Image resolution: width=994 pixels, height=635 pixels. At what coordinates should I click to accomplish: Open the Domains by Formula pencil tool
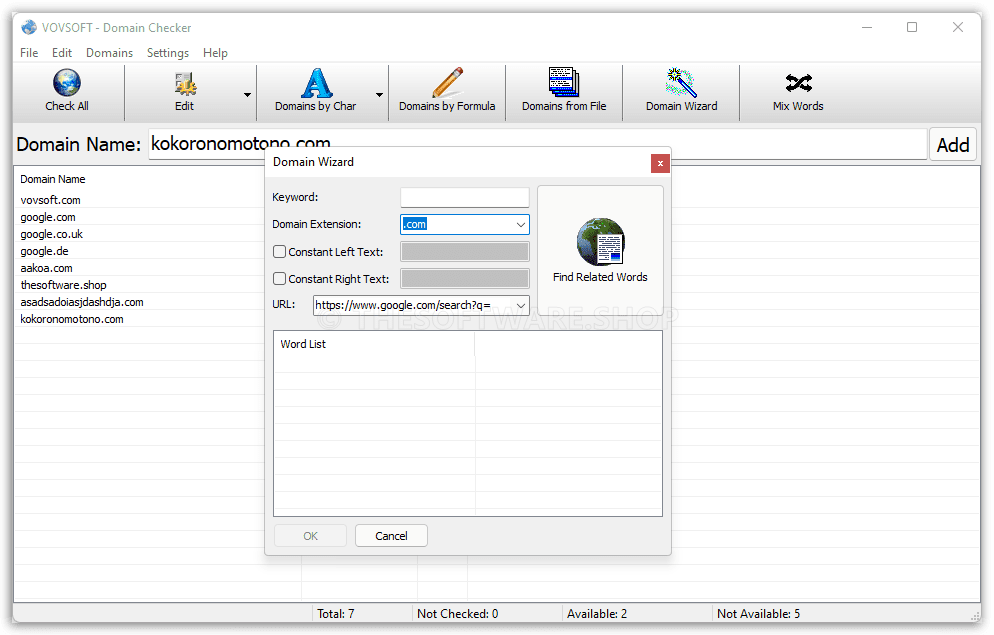447,90
